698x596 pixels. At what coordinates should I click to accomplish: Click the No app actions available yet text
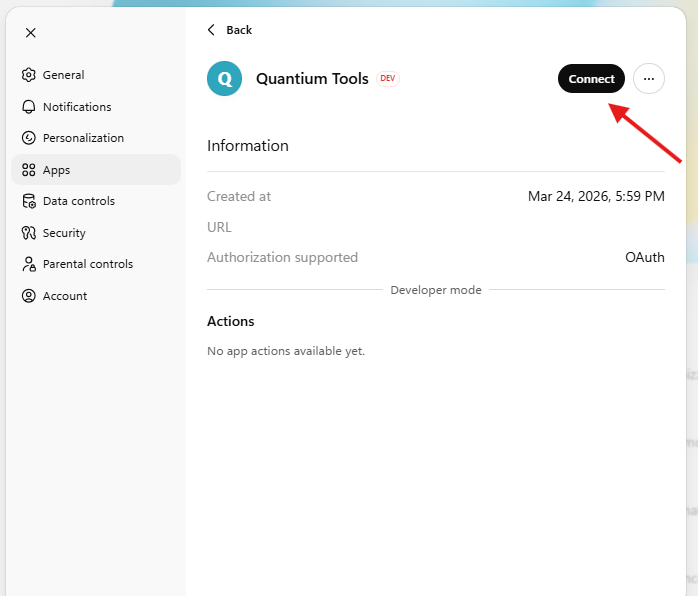[x=286, y=351]
